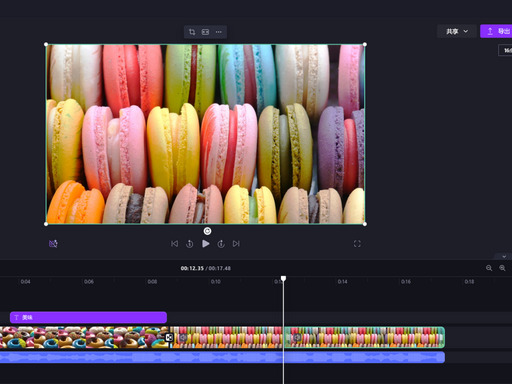512x384 pixels.
Task: Click the mute icon on the middle macaron clip
Action: tap(183, 338)
